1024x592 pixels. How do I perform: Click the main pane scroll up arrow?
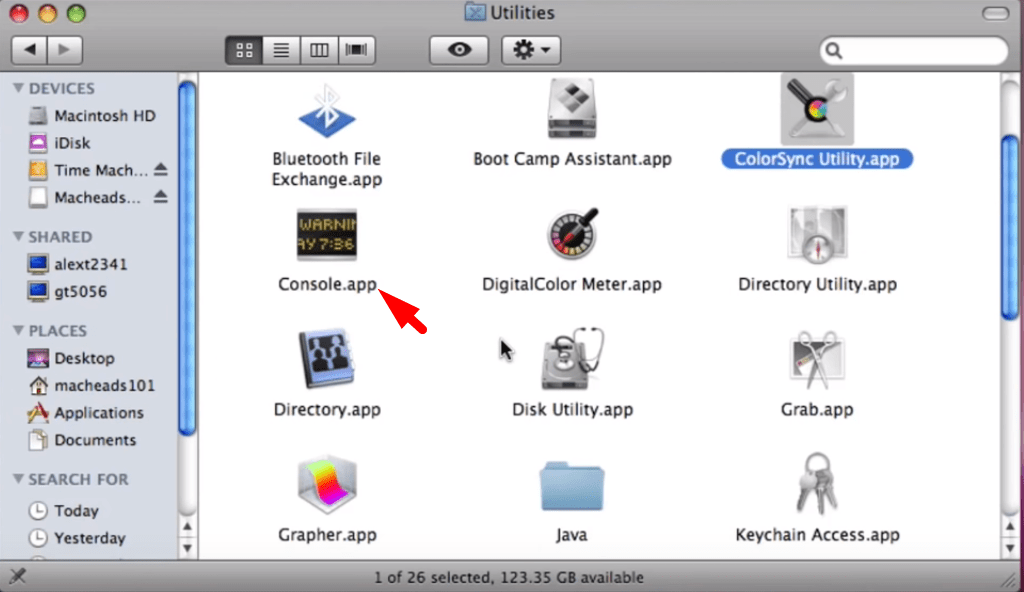[1010, 527]
